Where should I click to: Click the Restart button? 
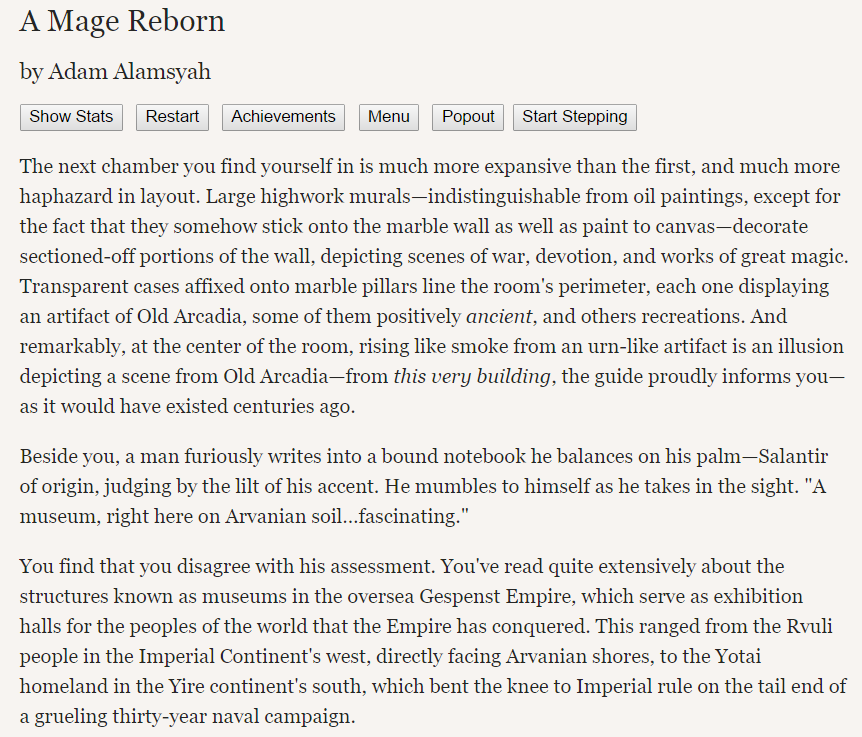[172, 117]
